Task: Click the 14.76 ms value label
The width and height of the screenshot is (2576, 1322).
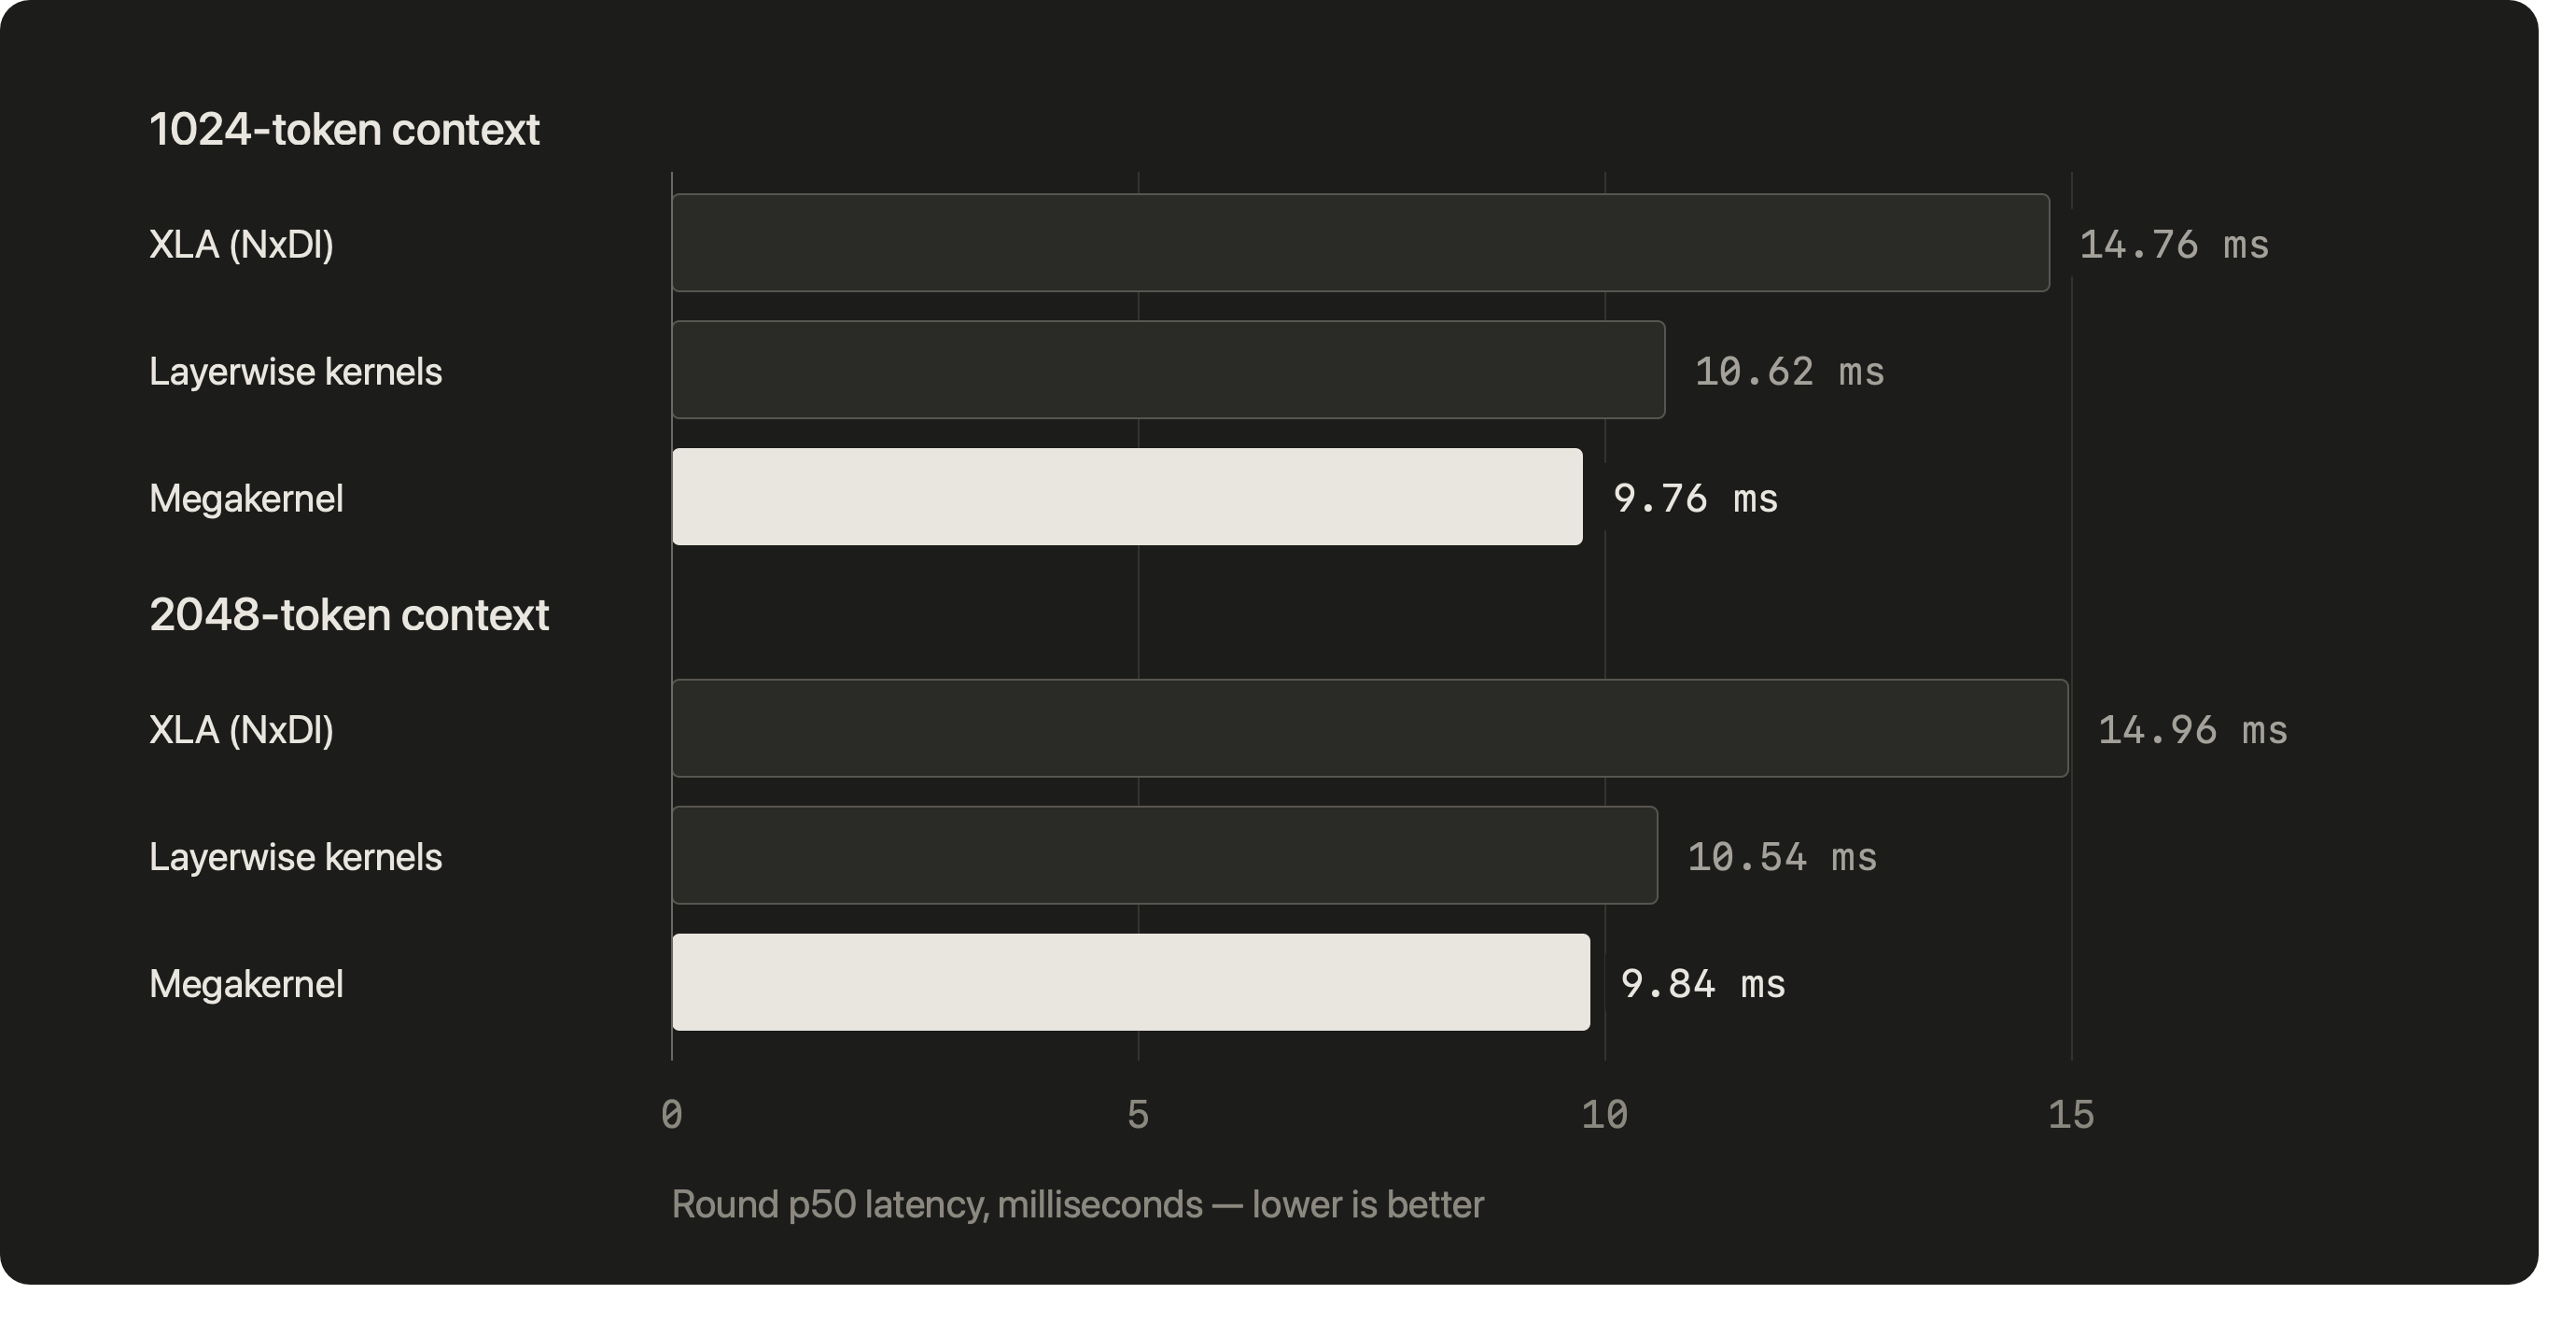Action: (2174, 245)
